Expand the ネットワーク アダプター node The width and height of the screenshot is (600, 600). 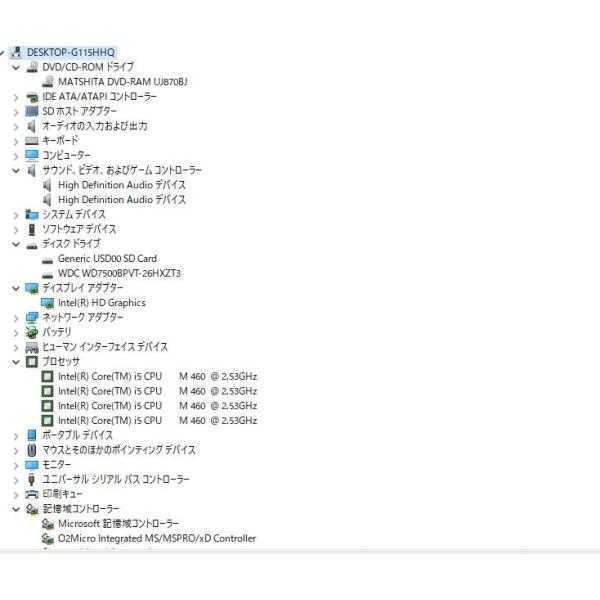click(x=16, y=318)
